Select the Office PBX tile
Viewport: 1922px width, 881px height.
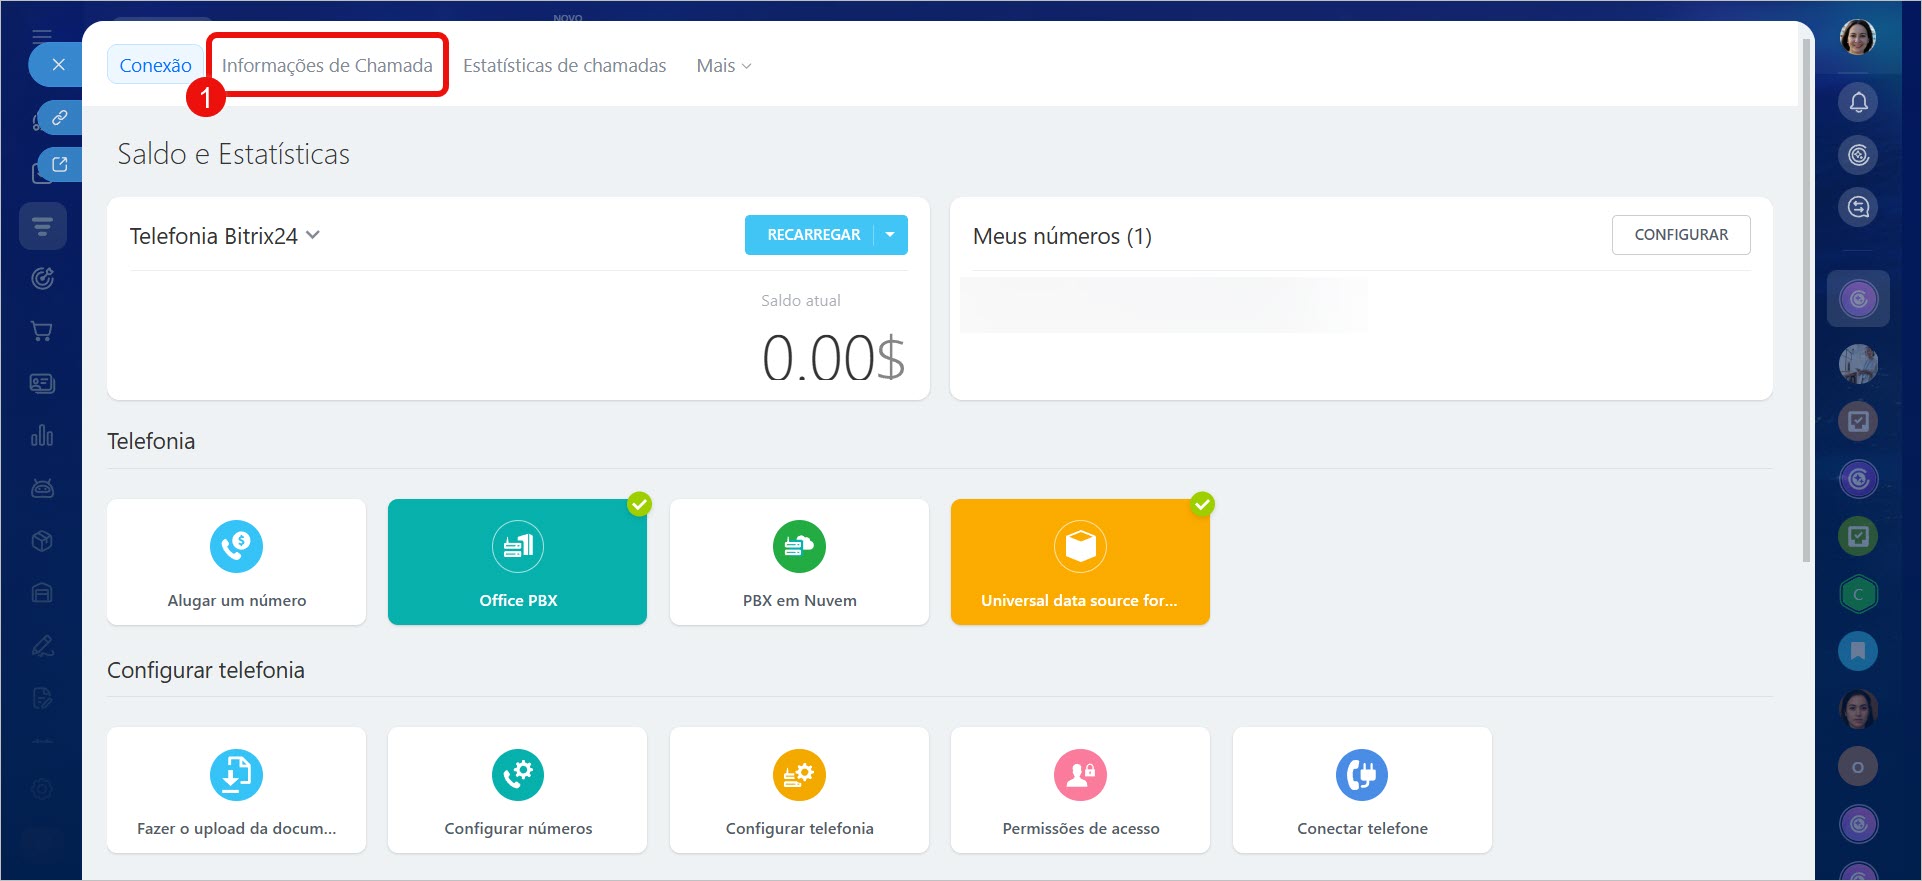point(517,562)
